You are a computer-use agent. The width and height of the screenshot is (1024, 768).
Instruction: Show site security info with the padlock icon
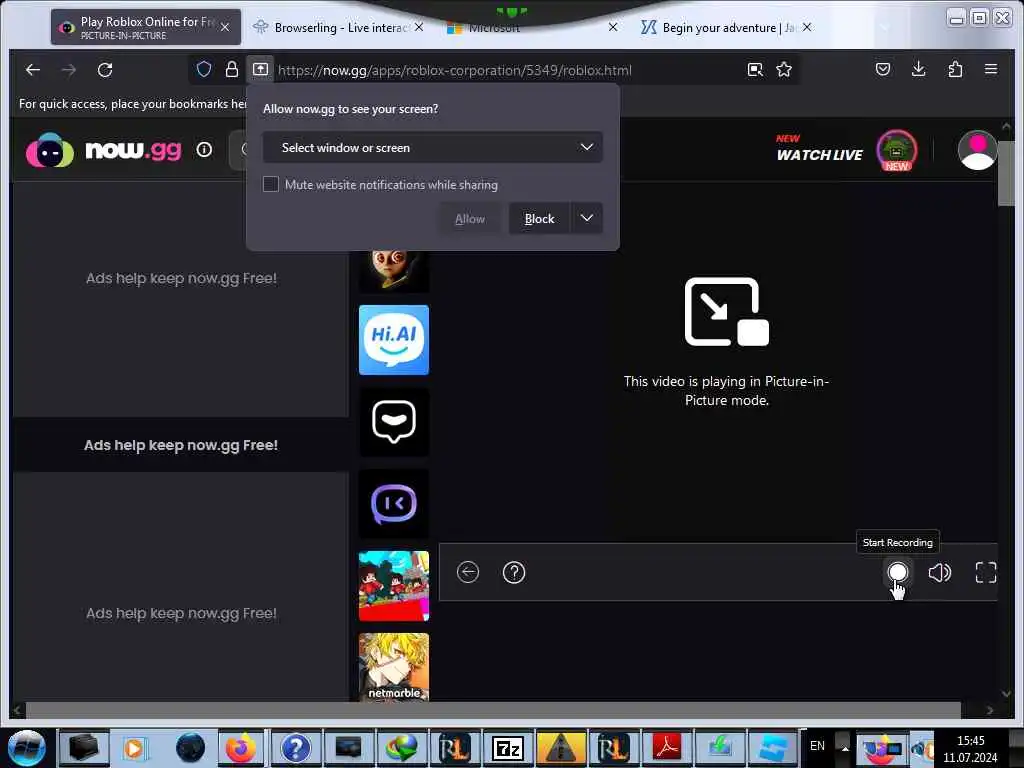click(231, 69)
